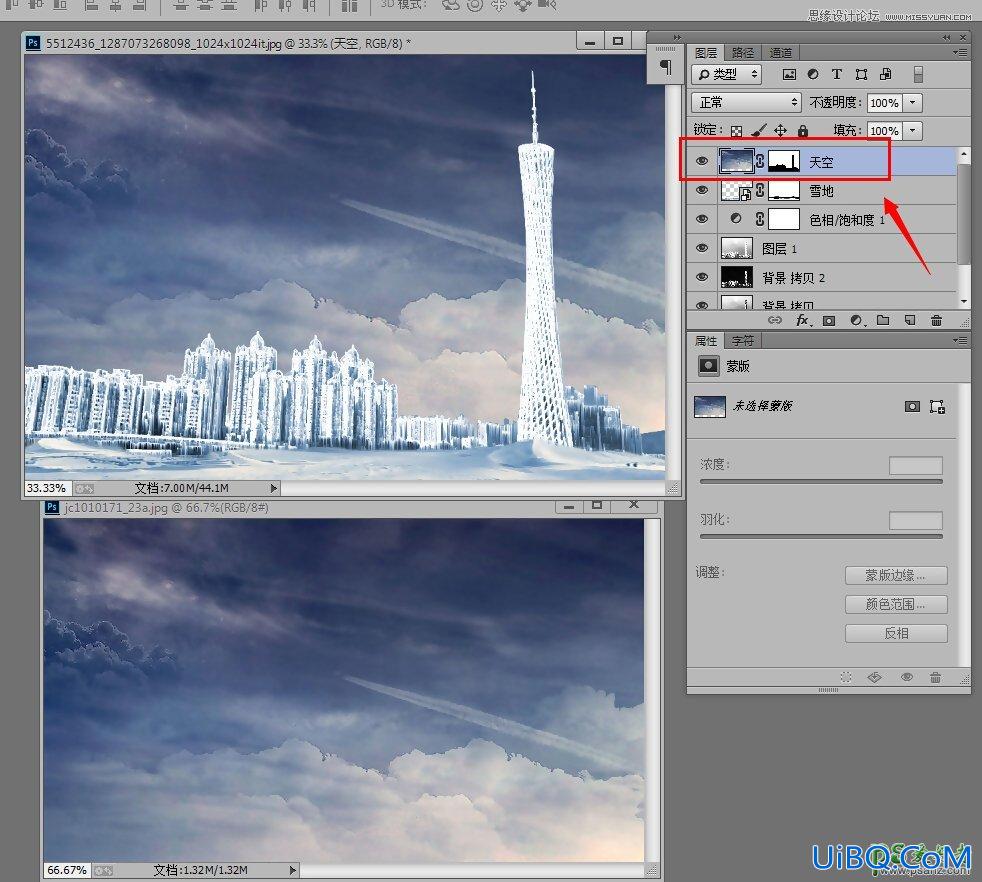Select pixel mask icon in Properties
The image size is (982, 882).
[x=912, y=407]
